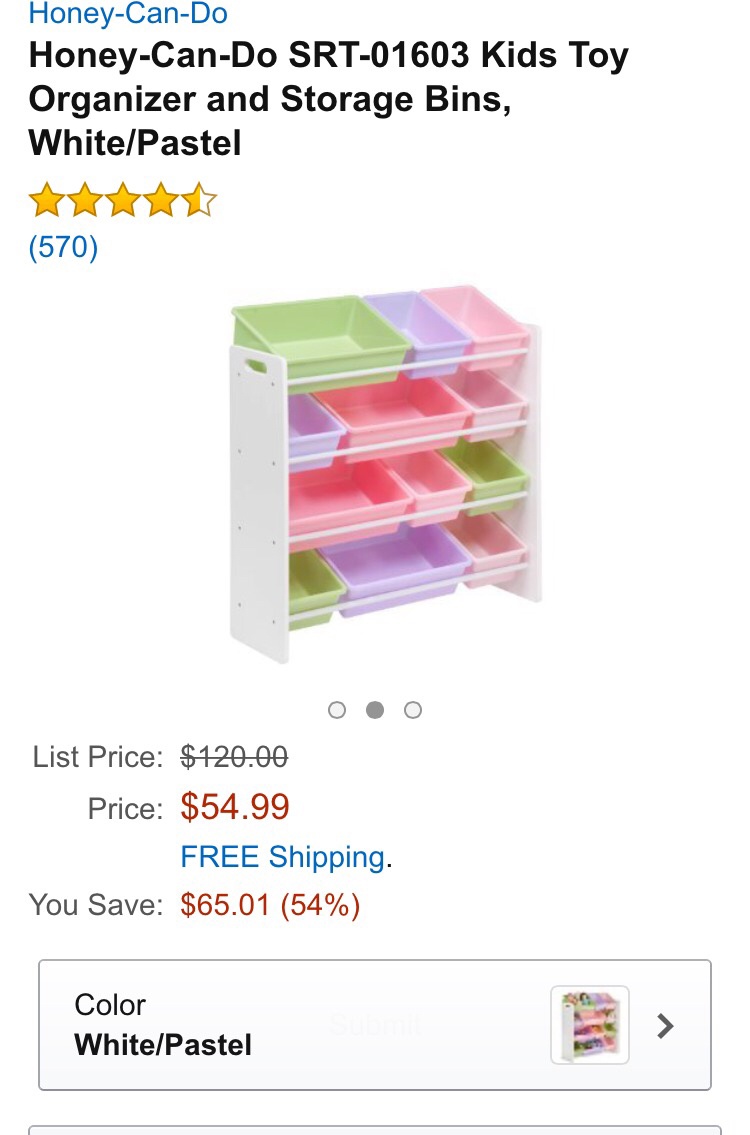Click the half-filled fifth rating star
This screenshot has height=1135, width=750.
[200, 200]
